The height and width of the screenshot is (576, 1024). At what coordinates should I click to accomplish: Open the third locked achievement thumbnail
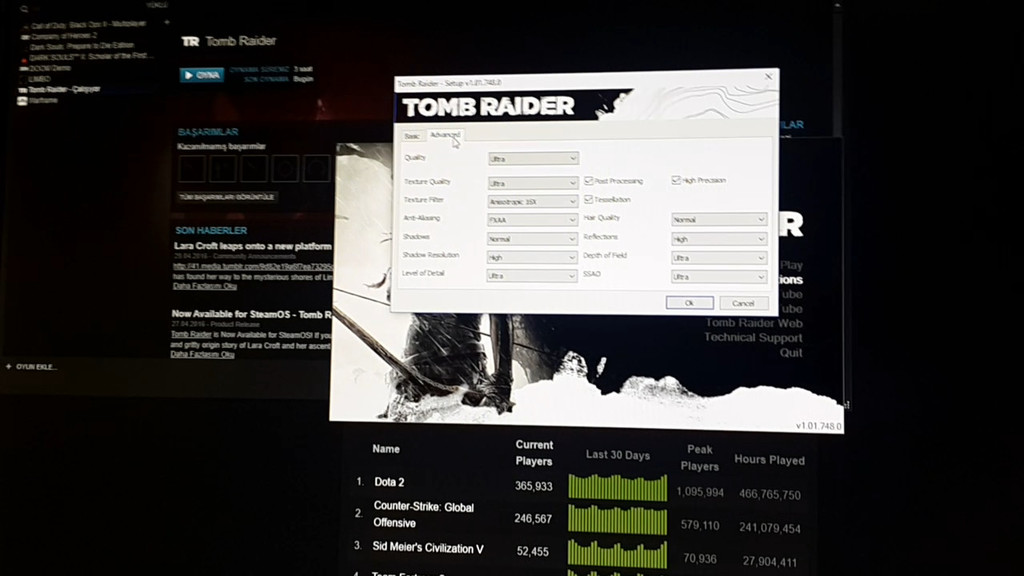coord(253,168)
